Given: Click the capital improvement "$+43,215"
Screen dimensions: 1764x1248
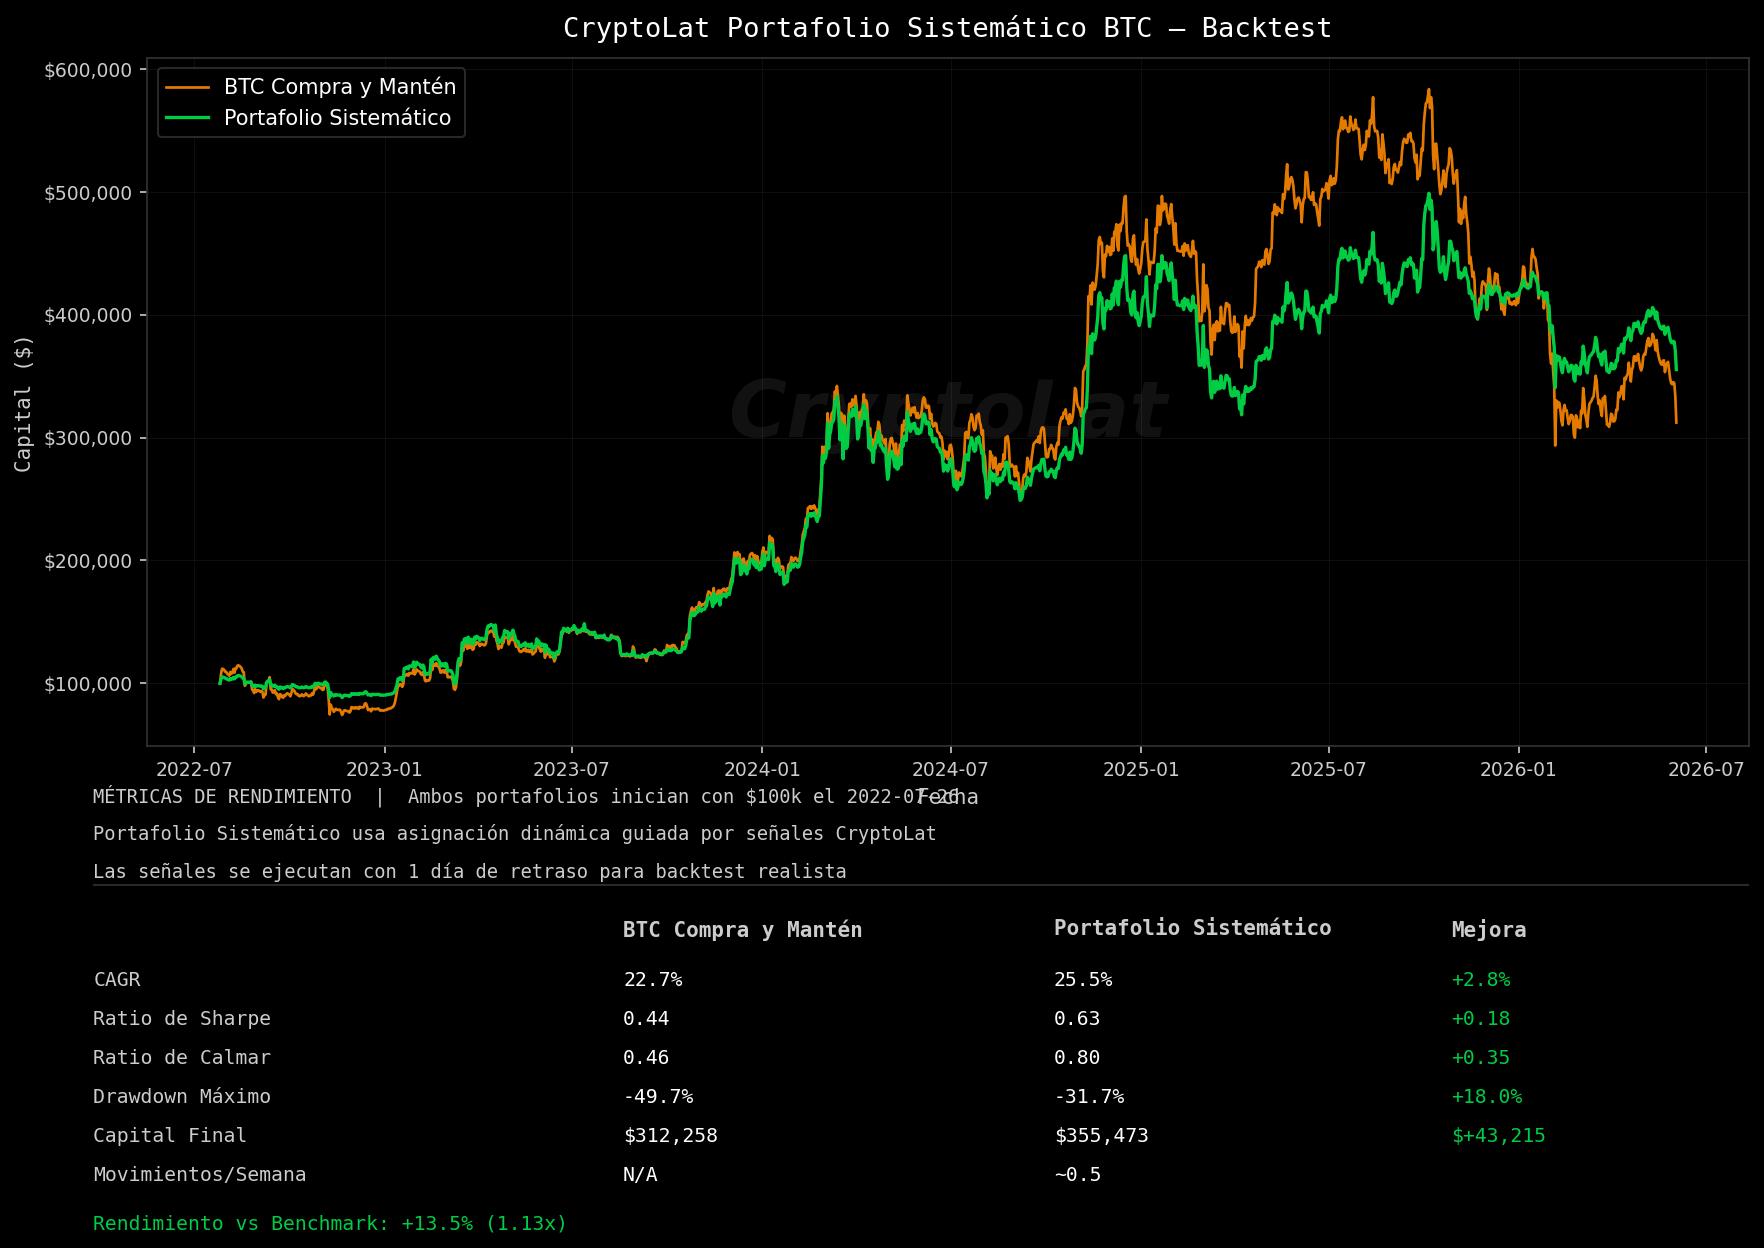Looking at the screenshot, I should 1499,1136.
